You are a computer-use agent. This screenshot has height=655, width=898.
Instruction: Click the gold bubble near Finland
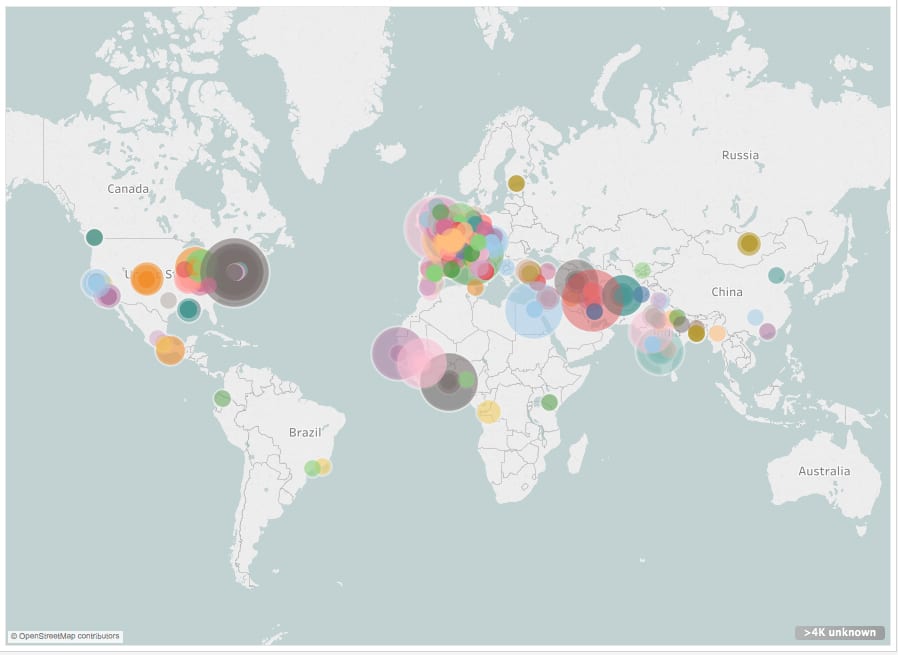pyautogui.click(x=516, y=183)
